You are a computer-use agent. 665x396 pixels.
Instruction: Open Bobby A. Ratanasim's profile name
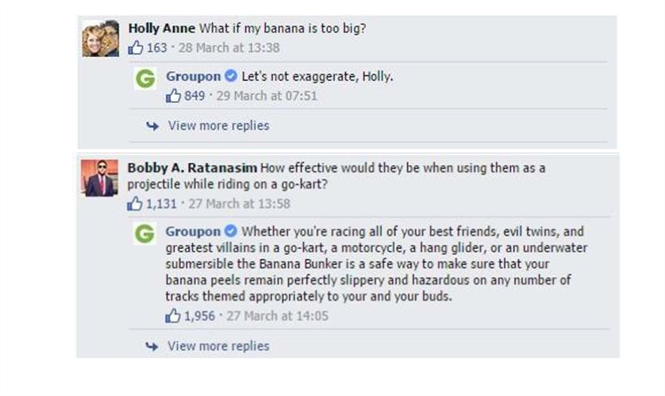coord(192,168)
